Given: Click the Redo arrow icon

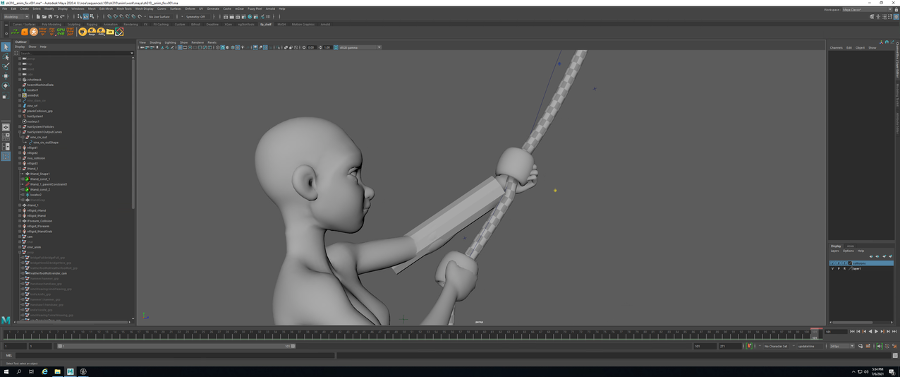Looking at the screenshot, I should (x=62, y=17).
